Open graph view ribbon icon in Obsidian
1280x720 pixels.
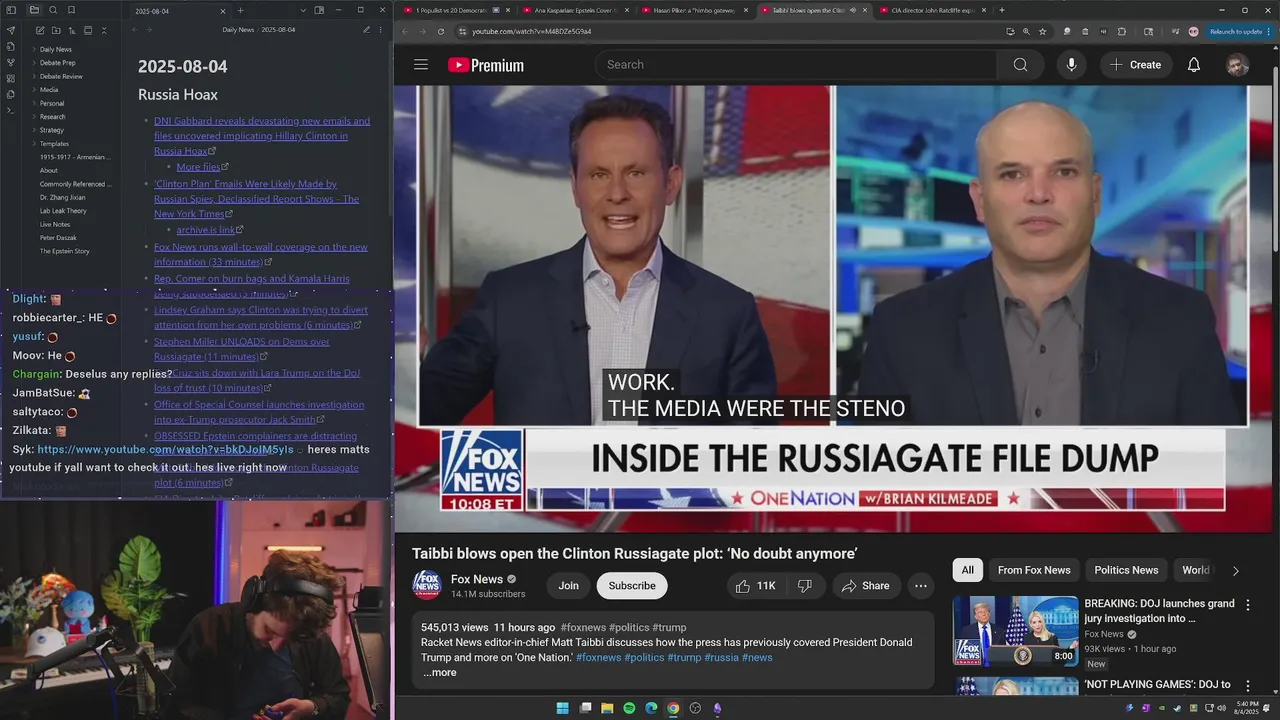(11, 62)
